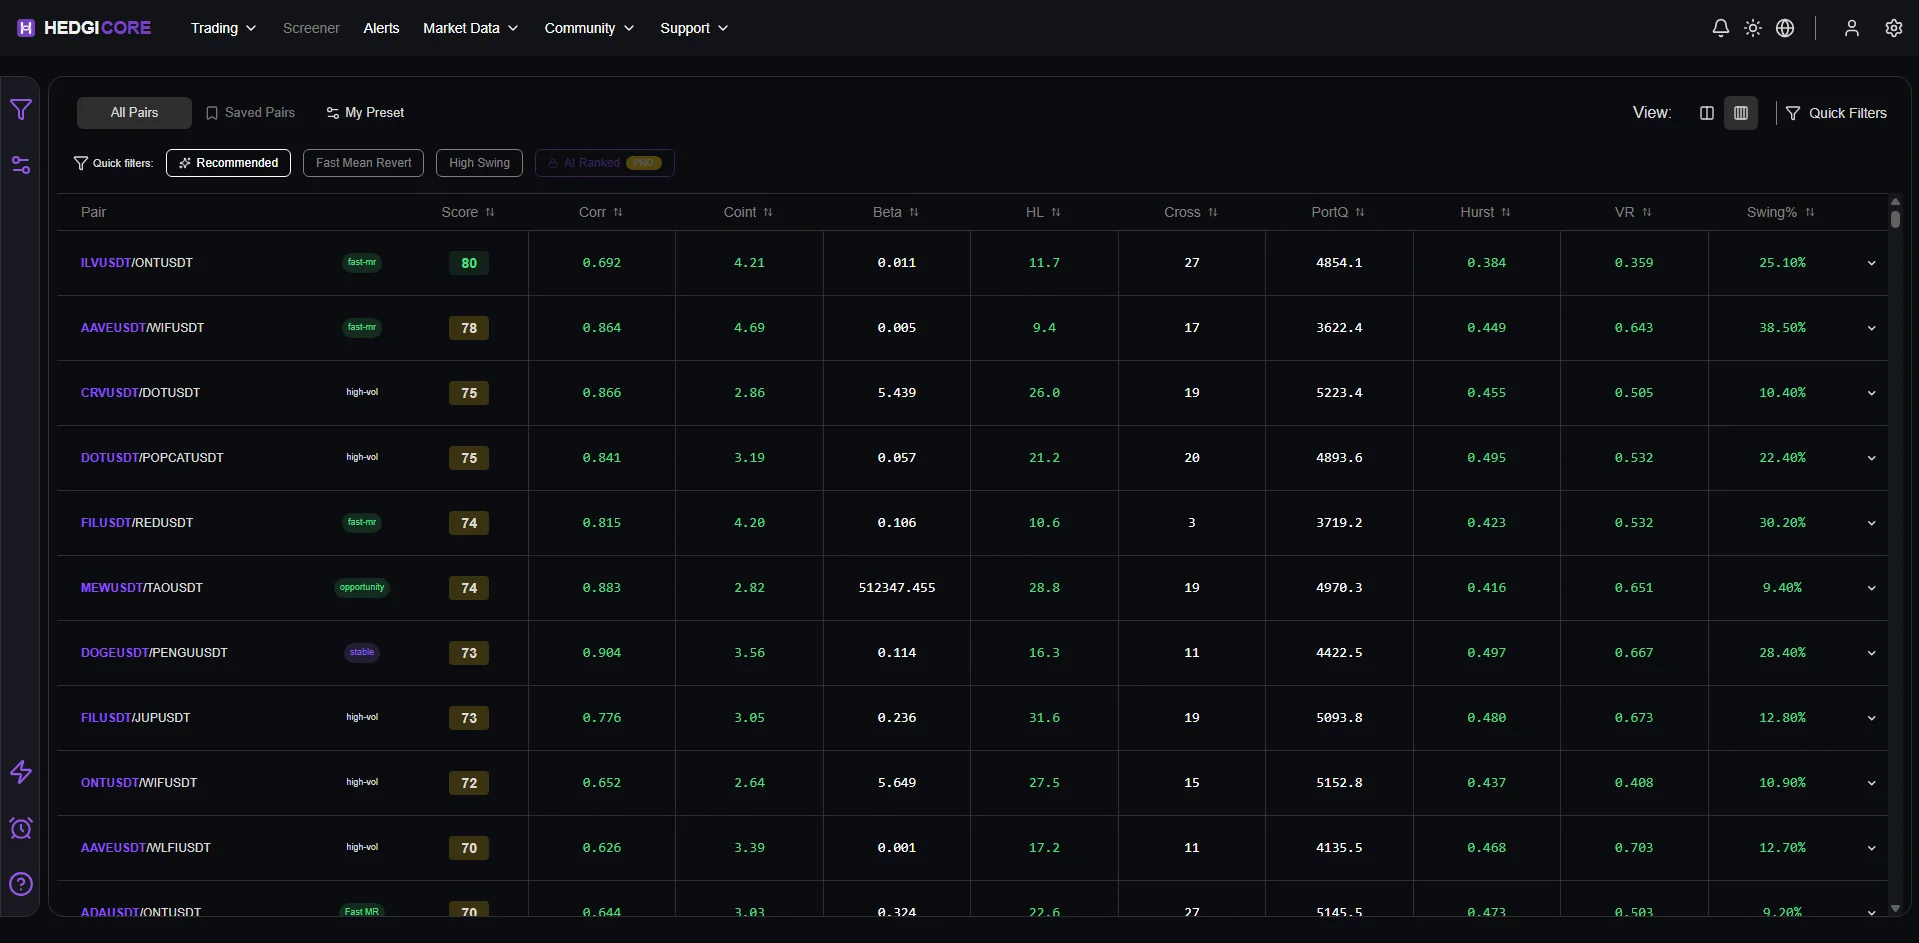Screen dimensions: 1919x943
Task: Open the DOGEUSDT/PENGUUSDT pair link
Action: click(x=154, y=653)
